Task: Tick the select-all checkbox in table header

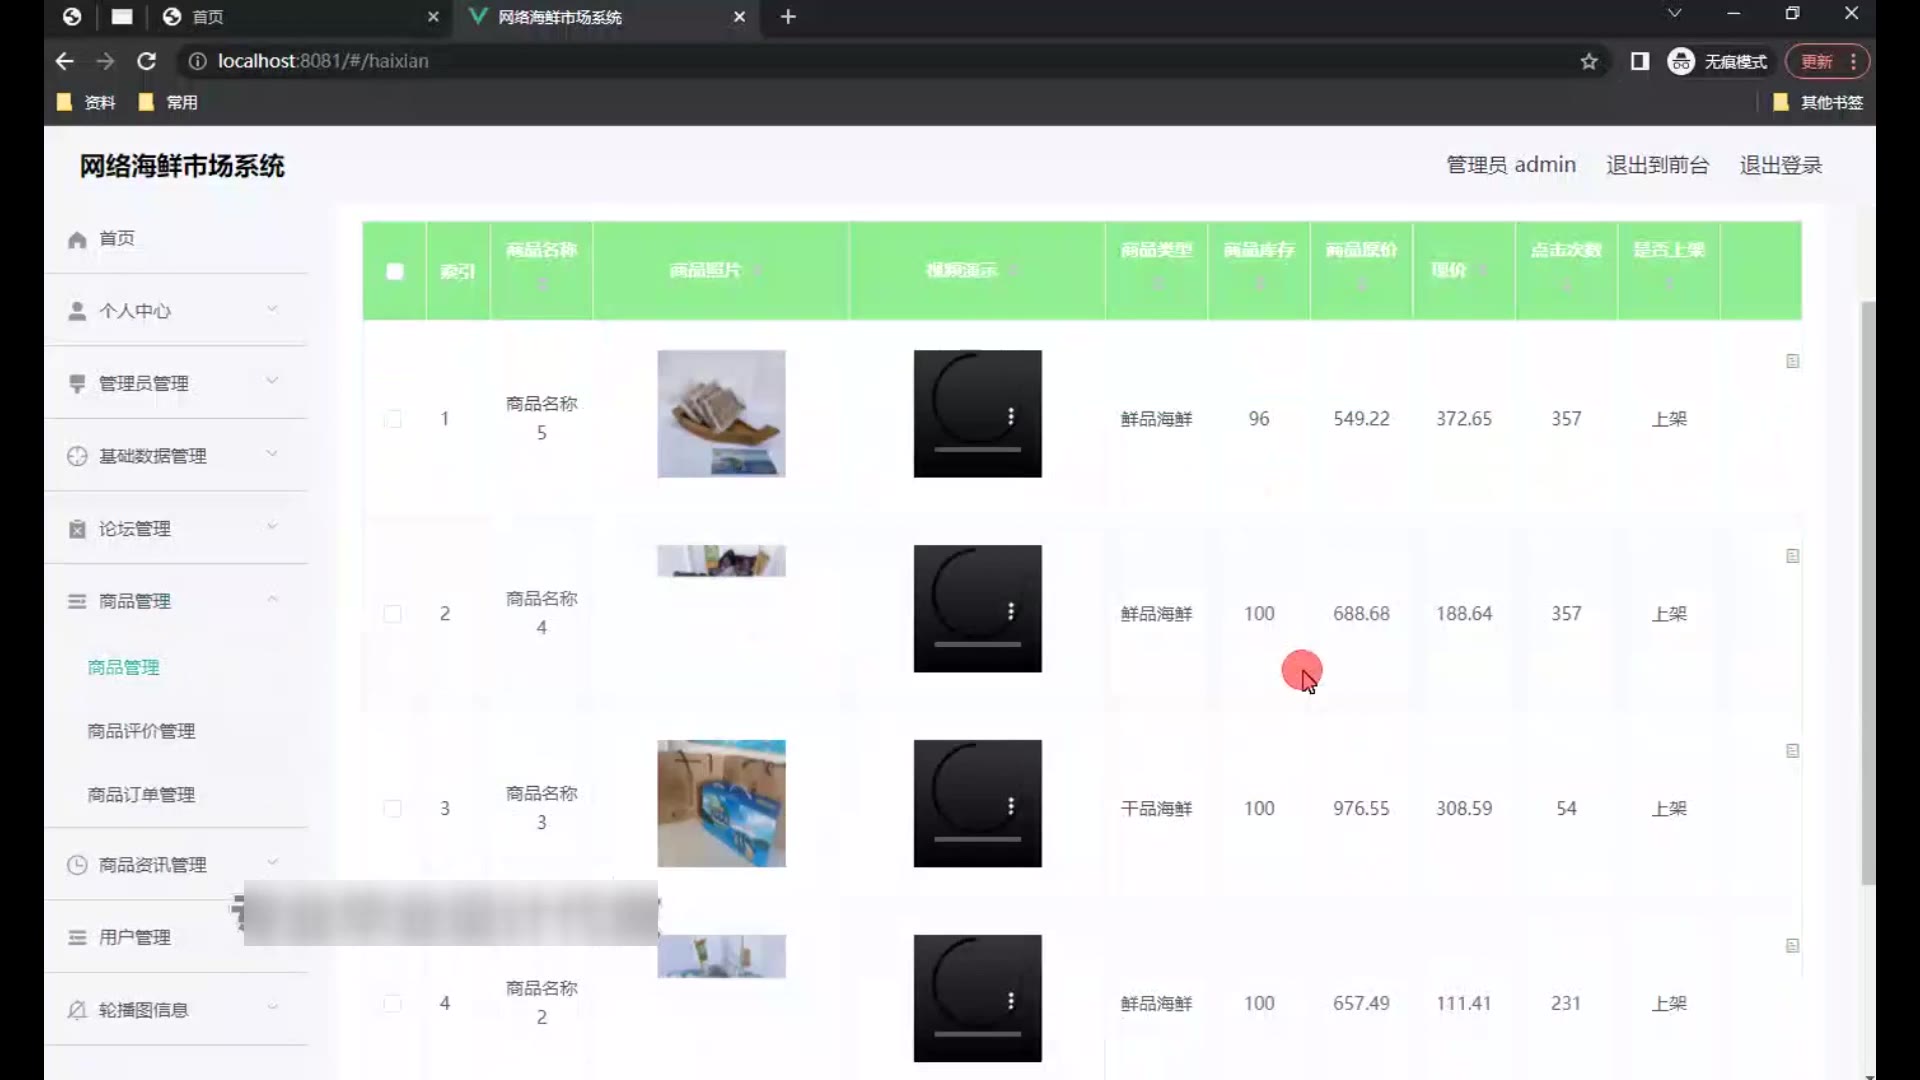Action: [x=395, y=271]
